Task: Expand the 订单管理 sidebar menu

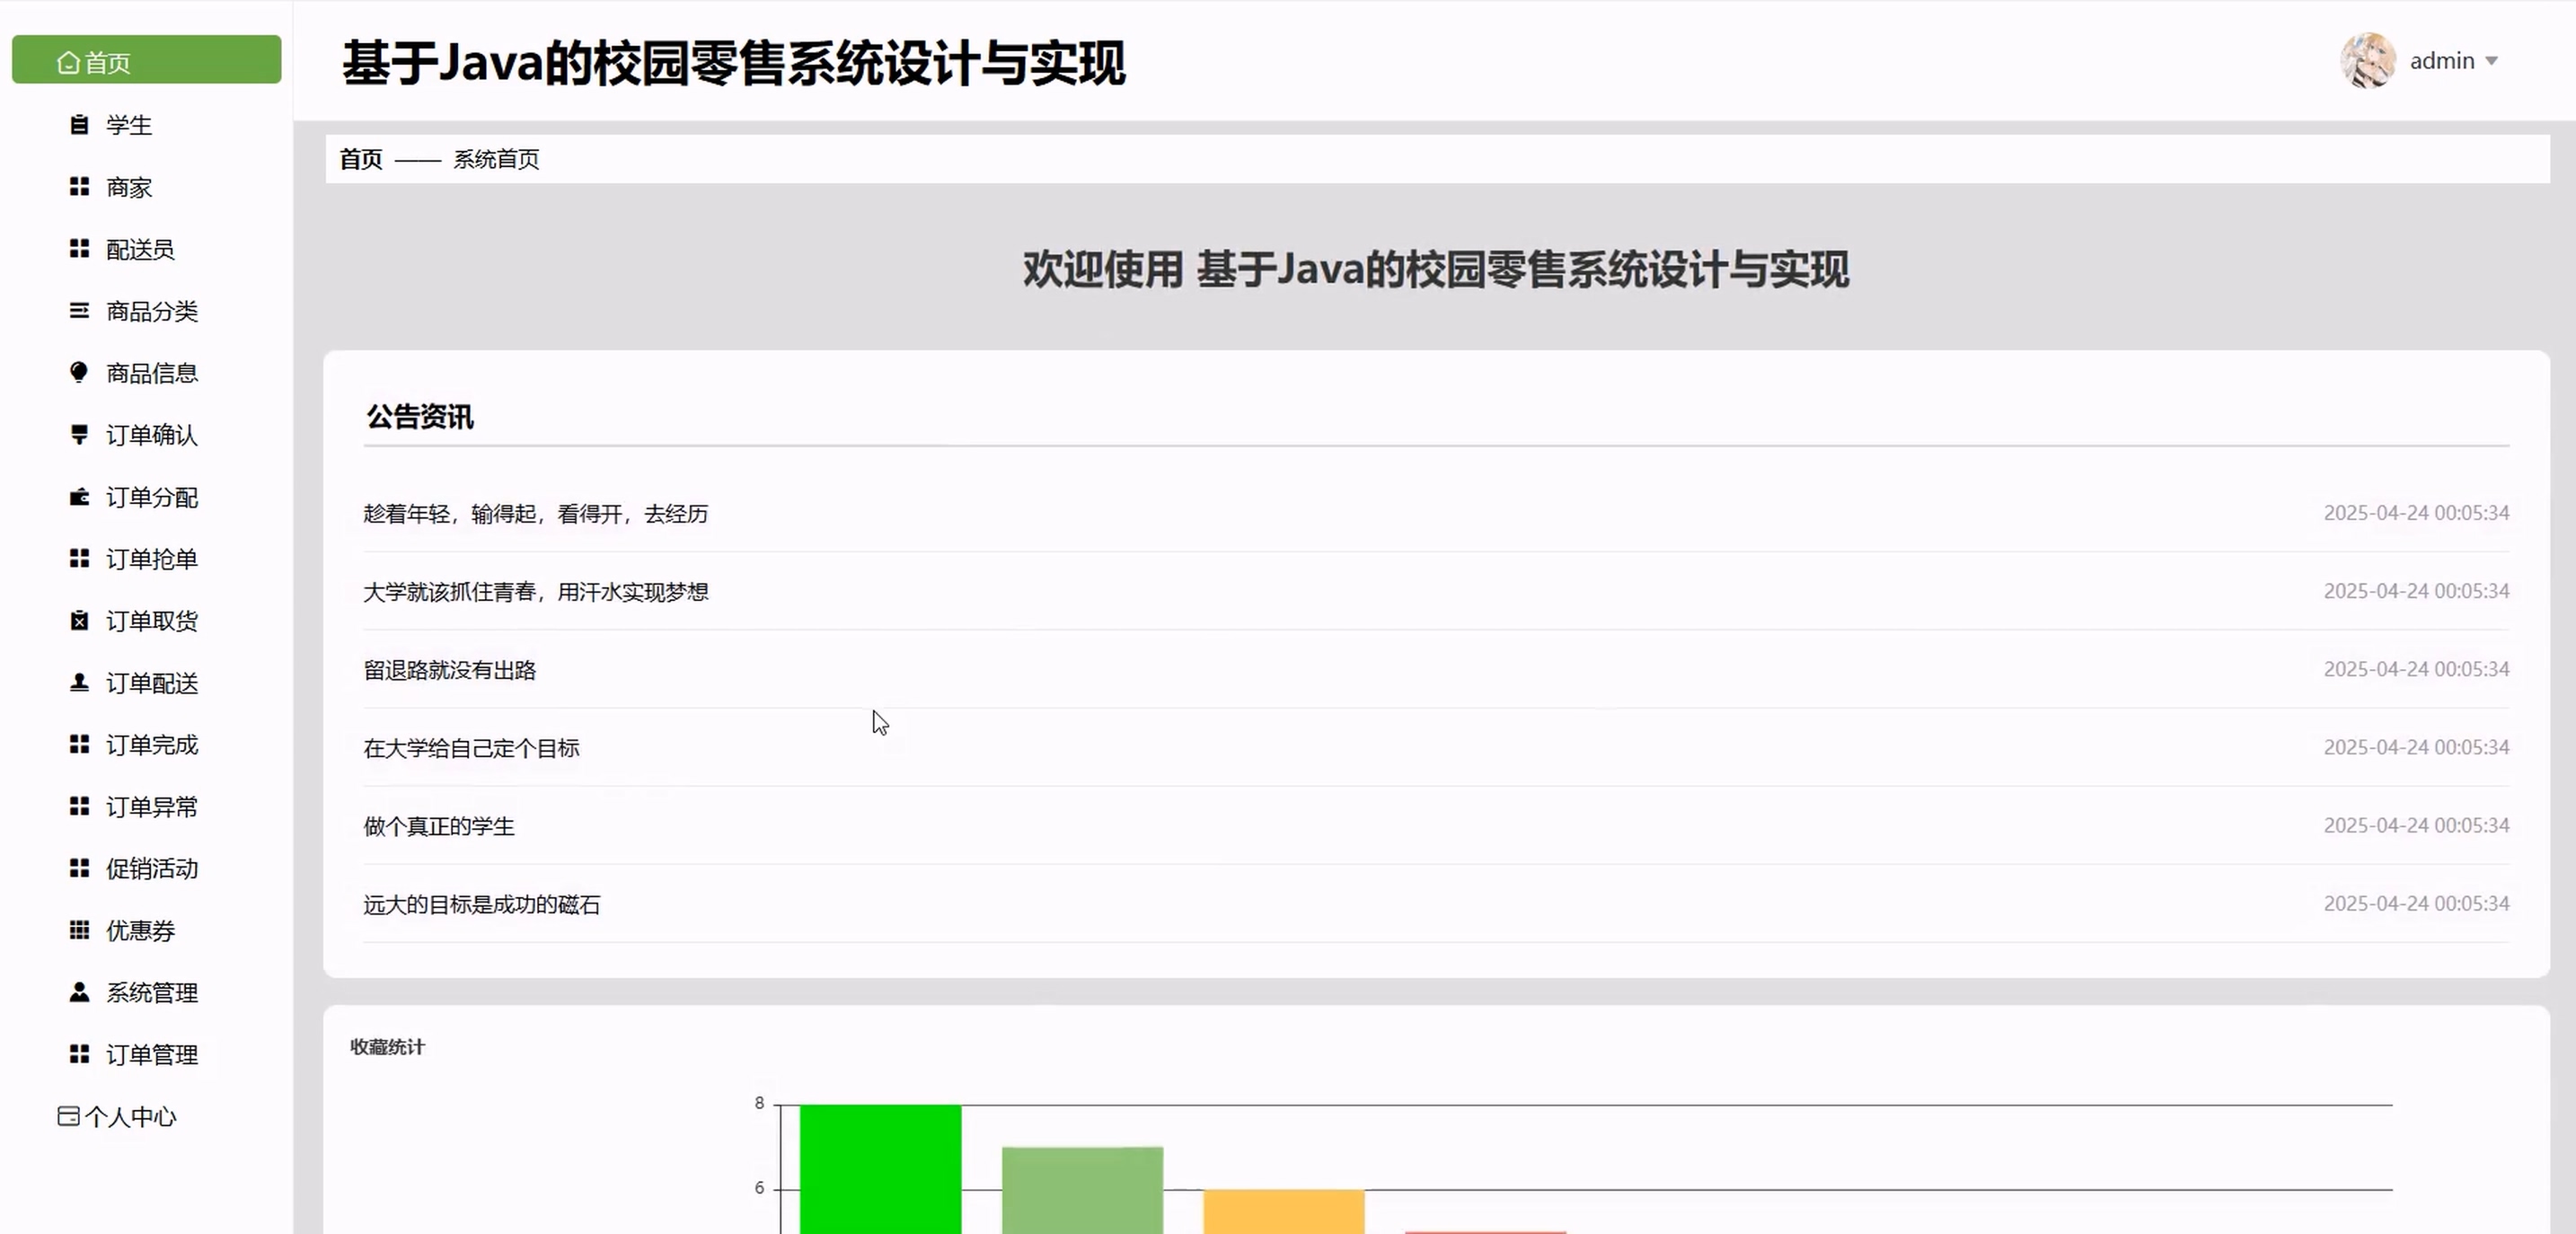Action: 151,1055
